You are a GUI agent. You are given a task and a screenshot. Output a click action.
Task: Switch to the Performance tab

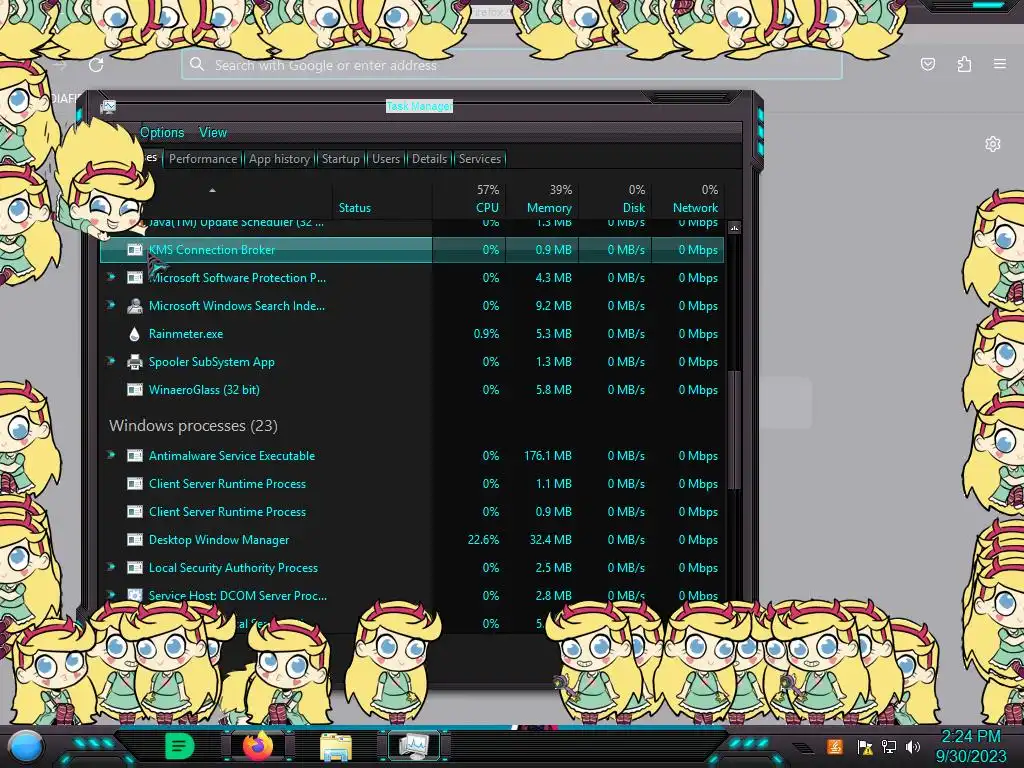pos(203,159)
